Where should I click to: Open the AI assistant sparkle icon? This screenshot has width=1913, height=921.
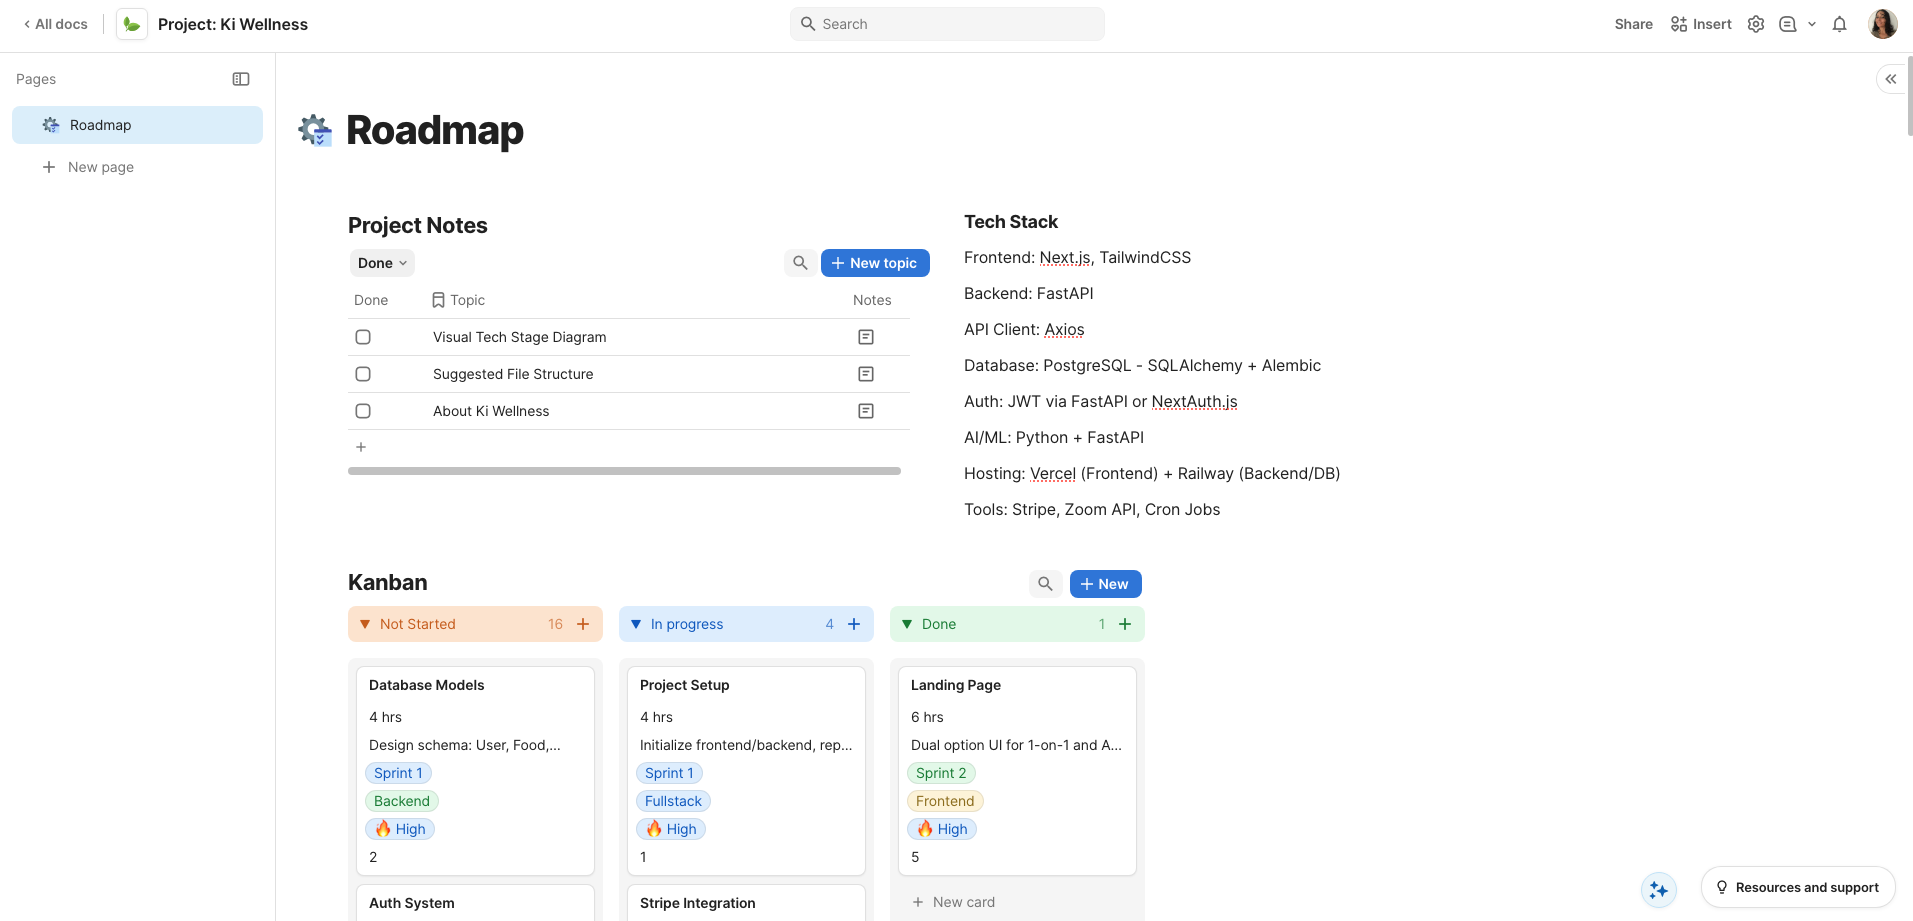click(1660, 889)
